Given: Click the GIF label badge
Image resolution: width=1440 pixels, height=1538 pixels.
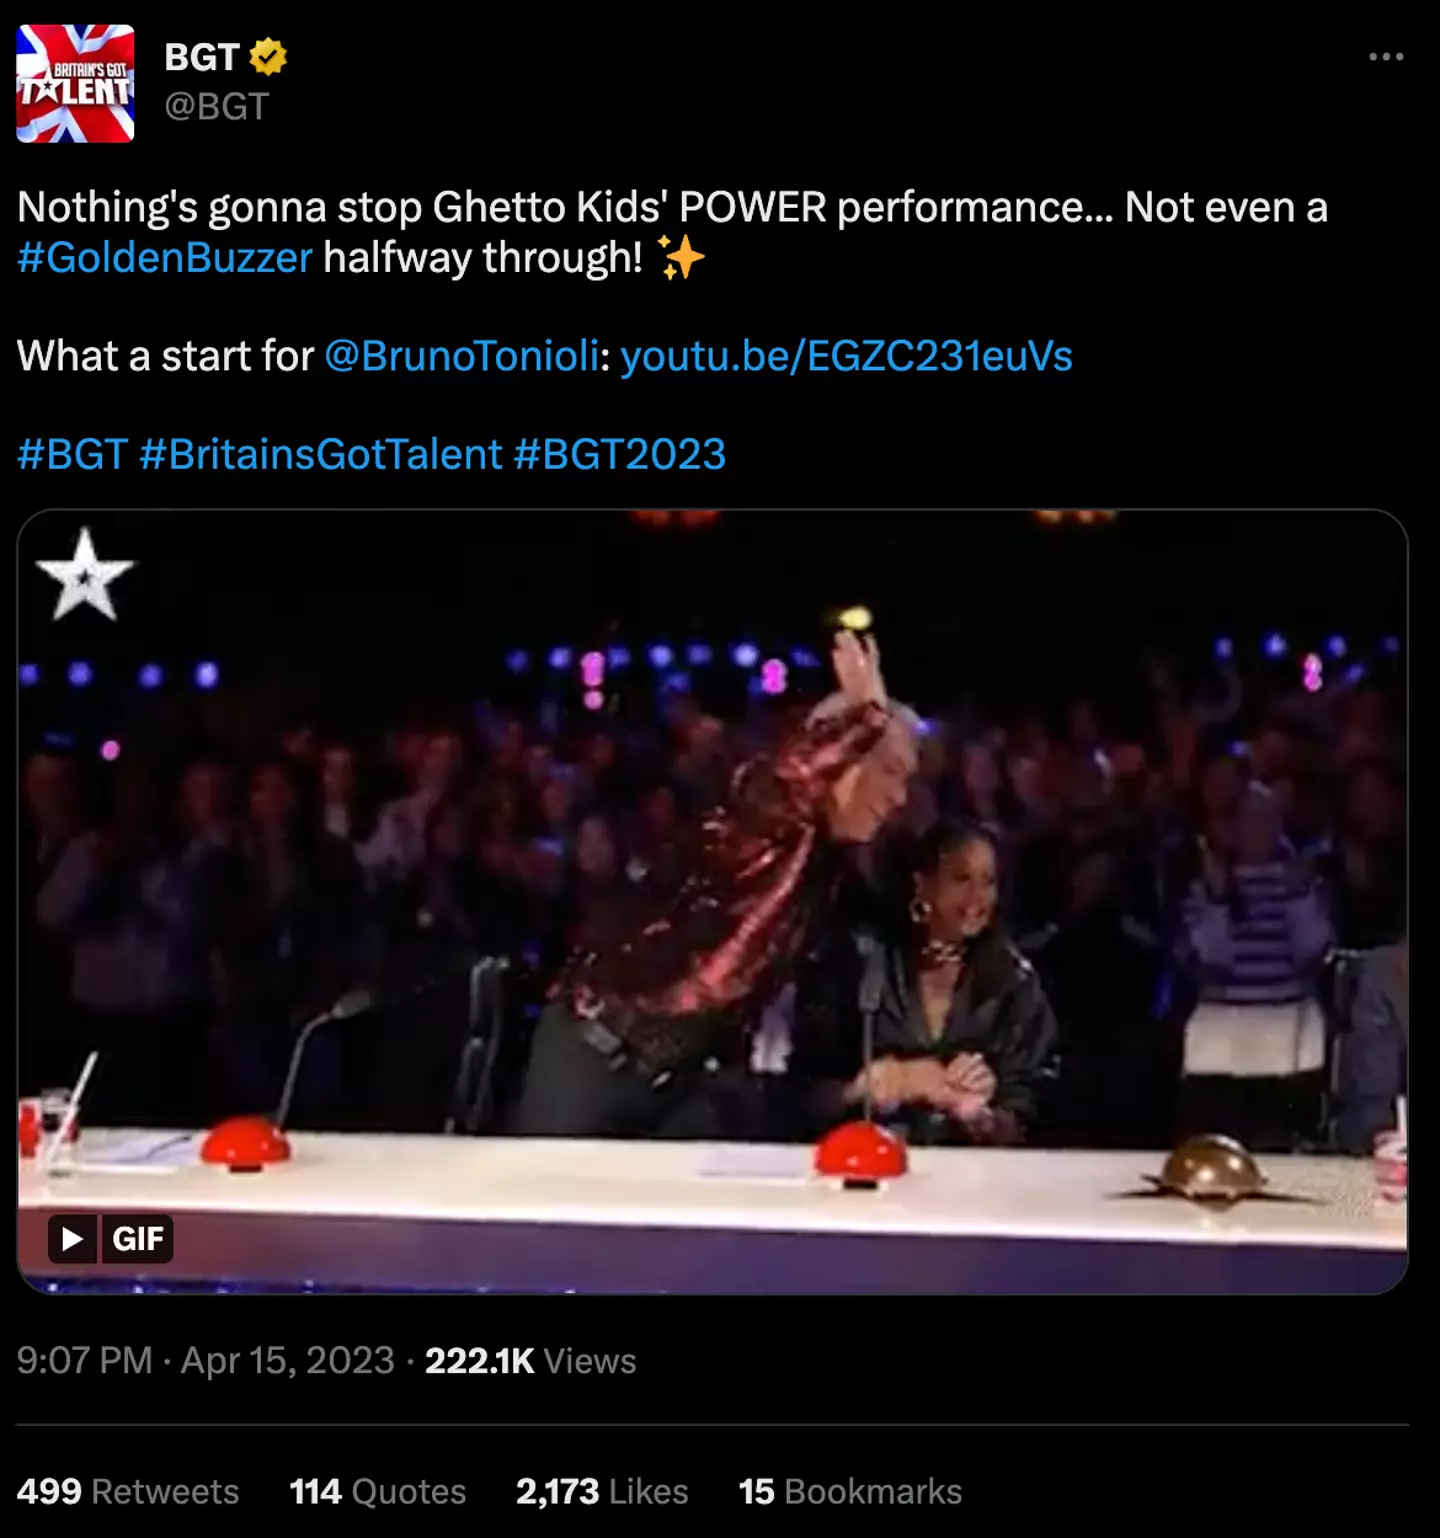Looking at the screenshot, I should coord(137,1239).
